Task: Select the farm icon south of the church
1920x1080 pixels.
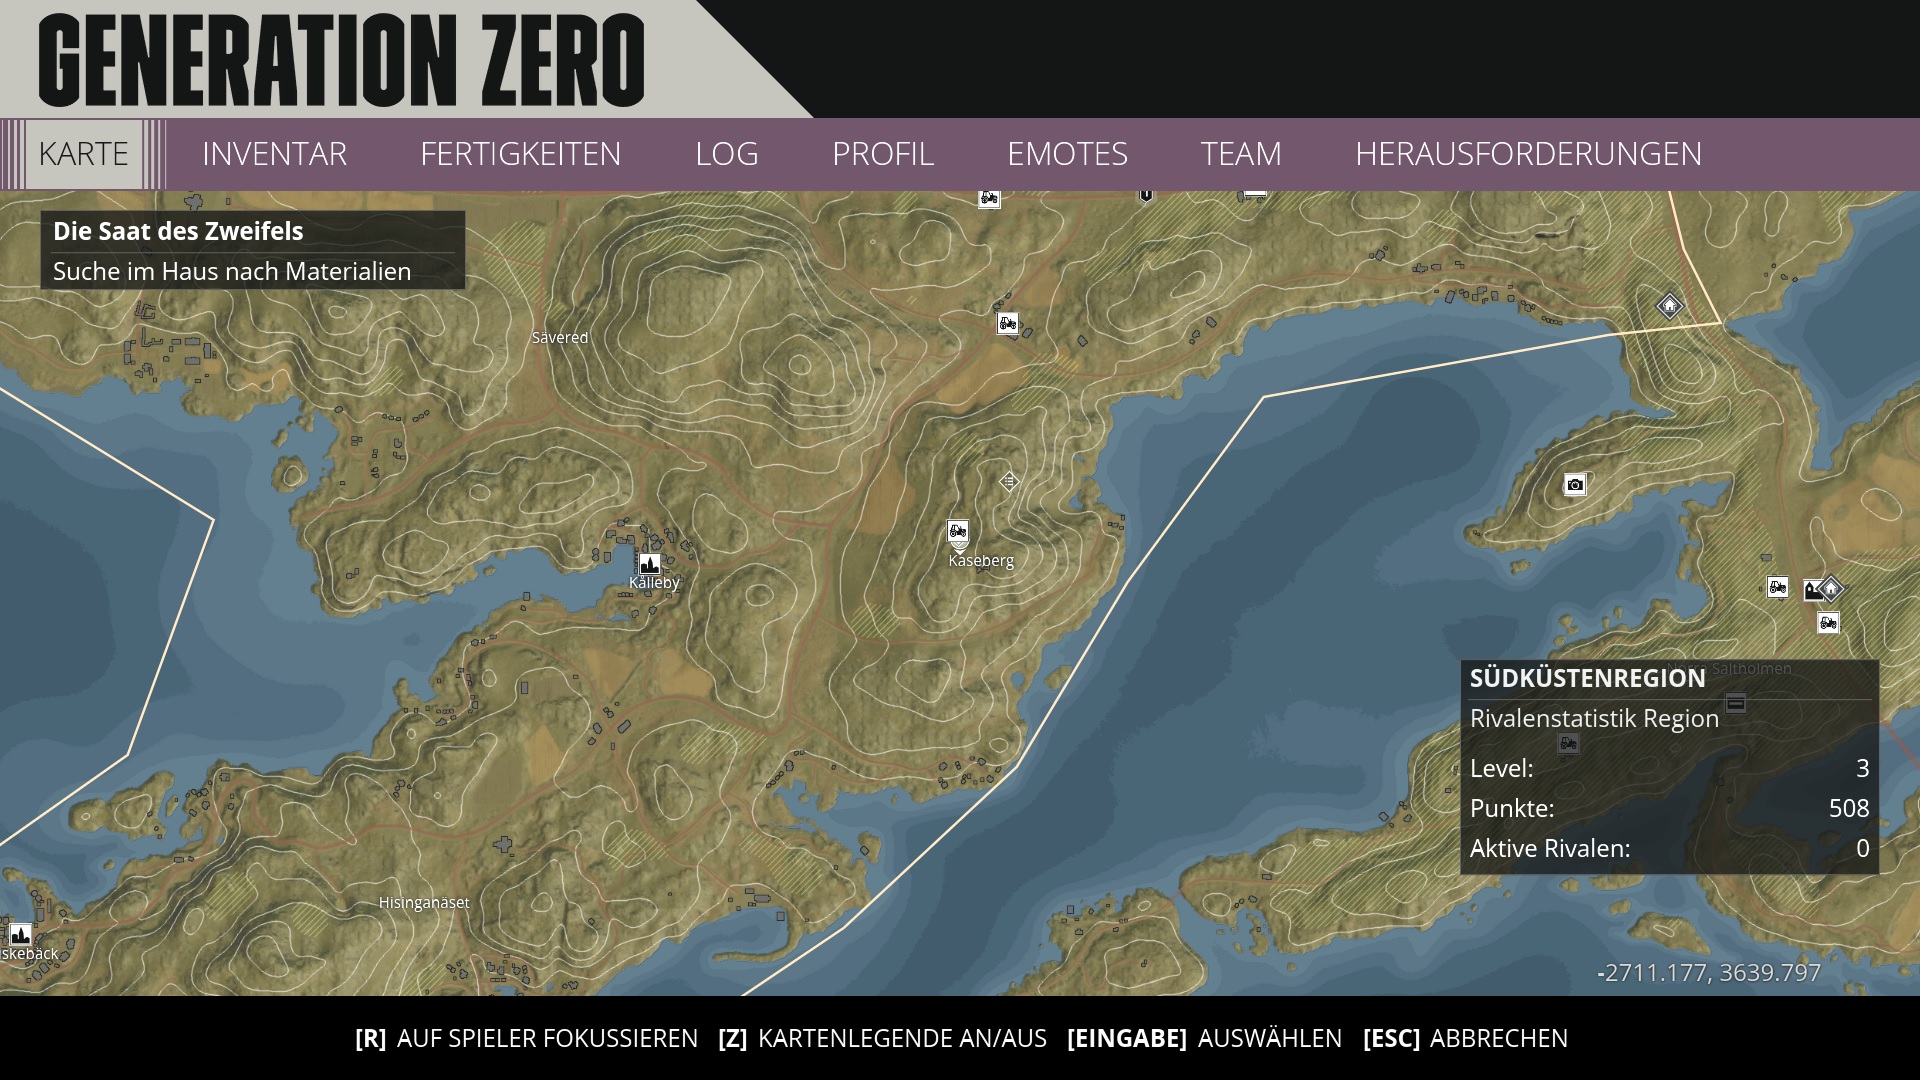Action: click(1828, 623)
